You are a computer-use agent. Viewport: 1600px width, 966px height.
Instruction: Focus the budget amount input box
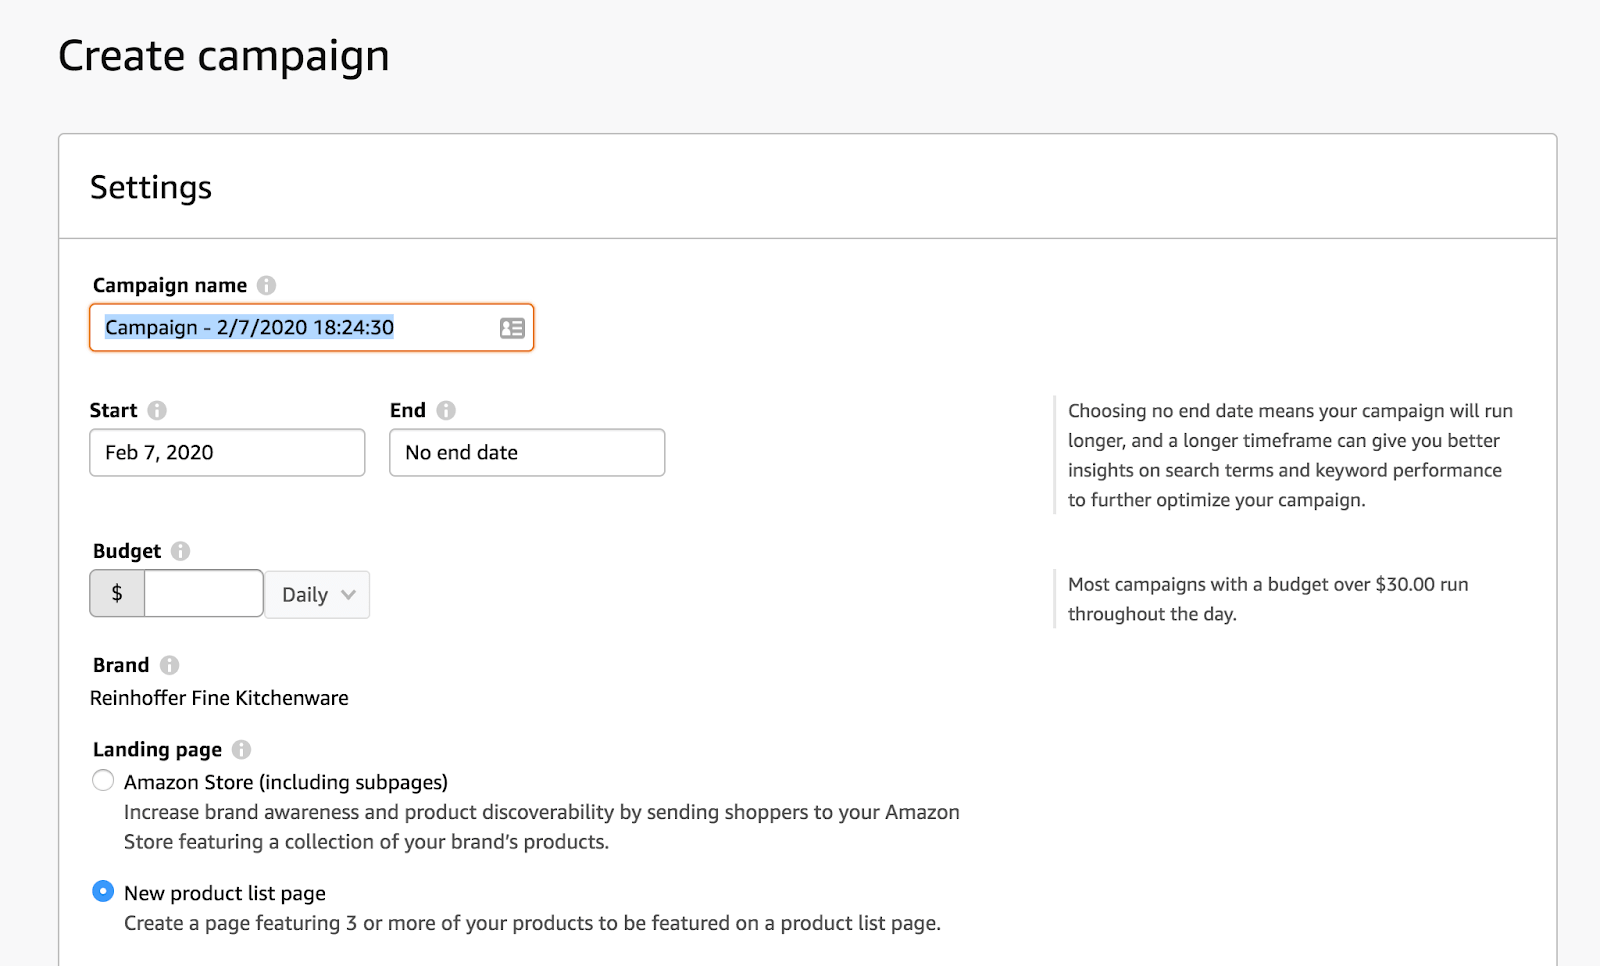point(204,594)
